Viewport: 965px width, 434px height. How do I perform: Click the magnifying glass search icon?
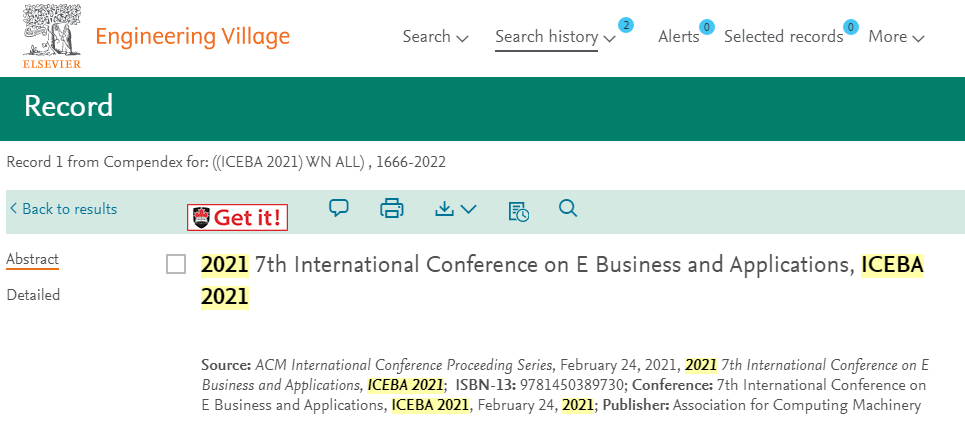click(x=568, y=208)
